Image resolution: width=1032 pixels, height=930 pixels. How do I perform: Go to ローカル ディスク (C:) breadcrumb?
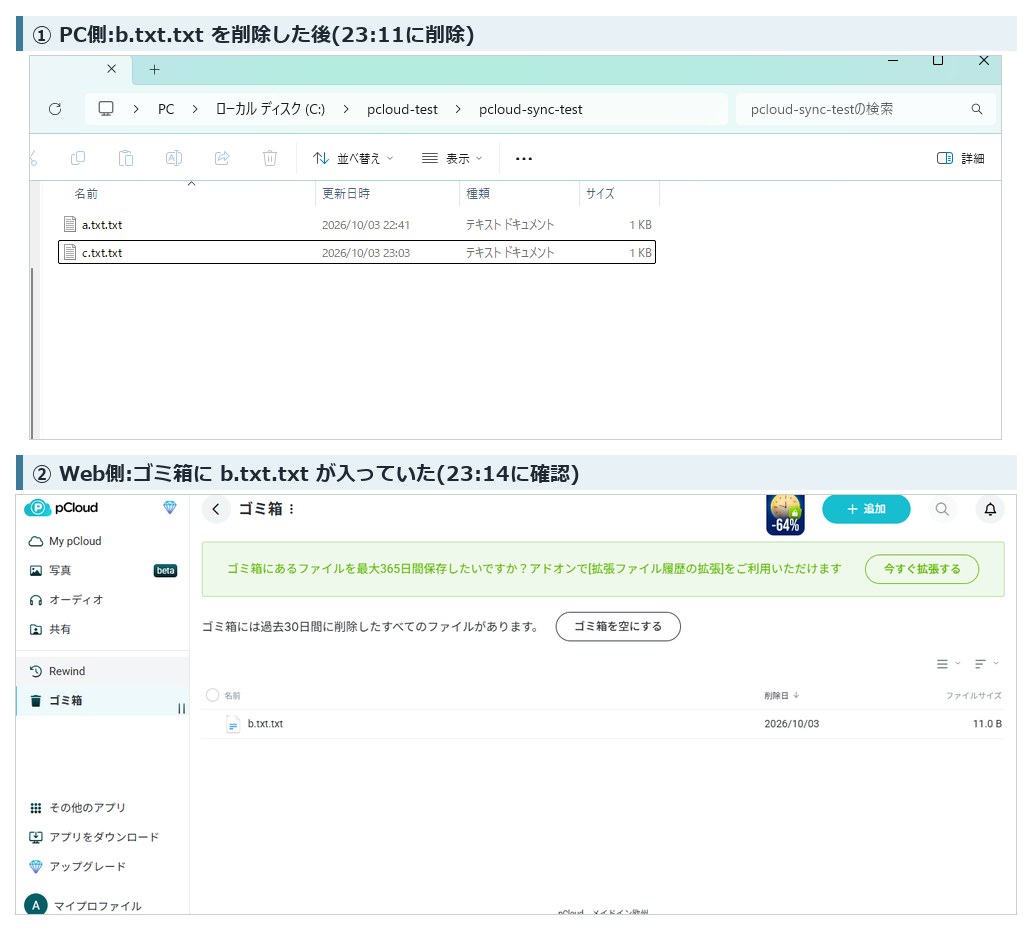(x=271, y=109)
